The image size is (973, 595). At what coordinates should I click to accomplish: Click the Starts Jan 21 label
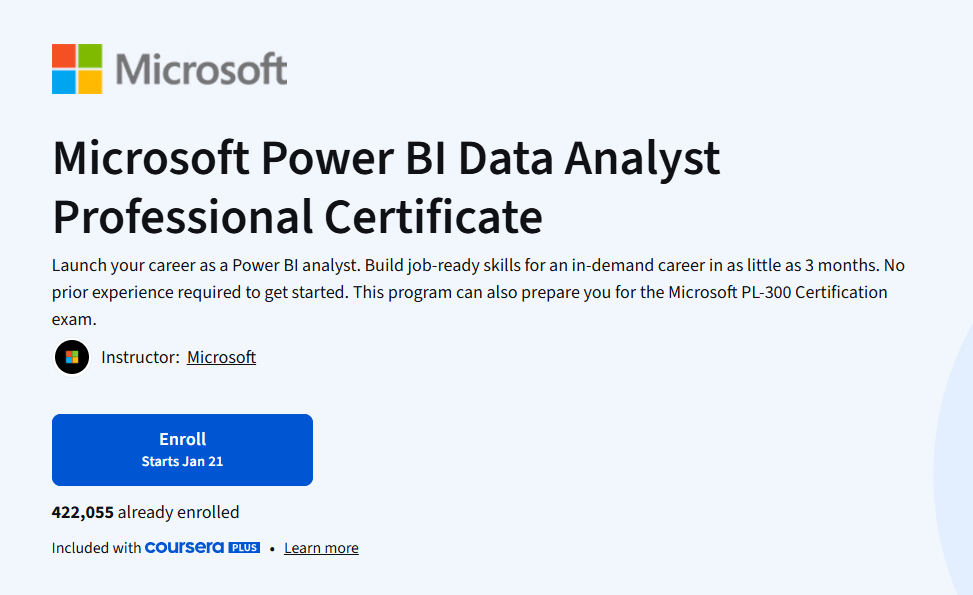coord(181,460)
